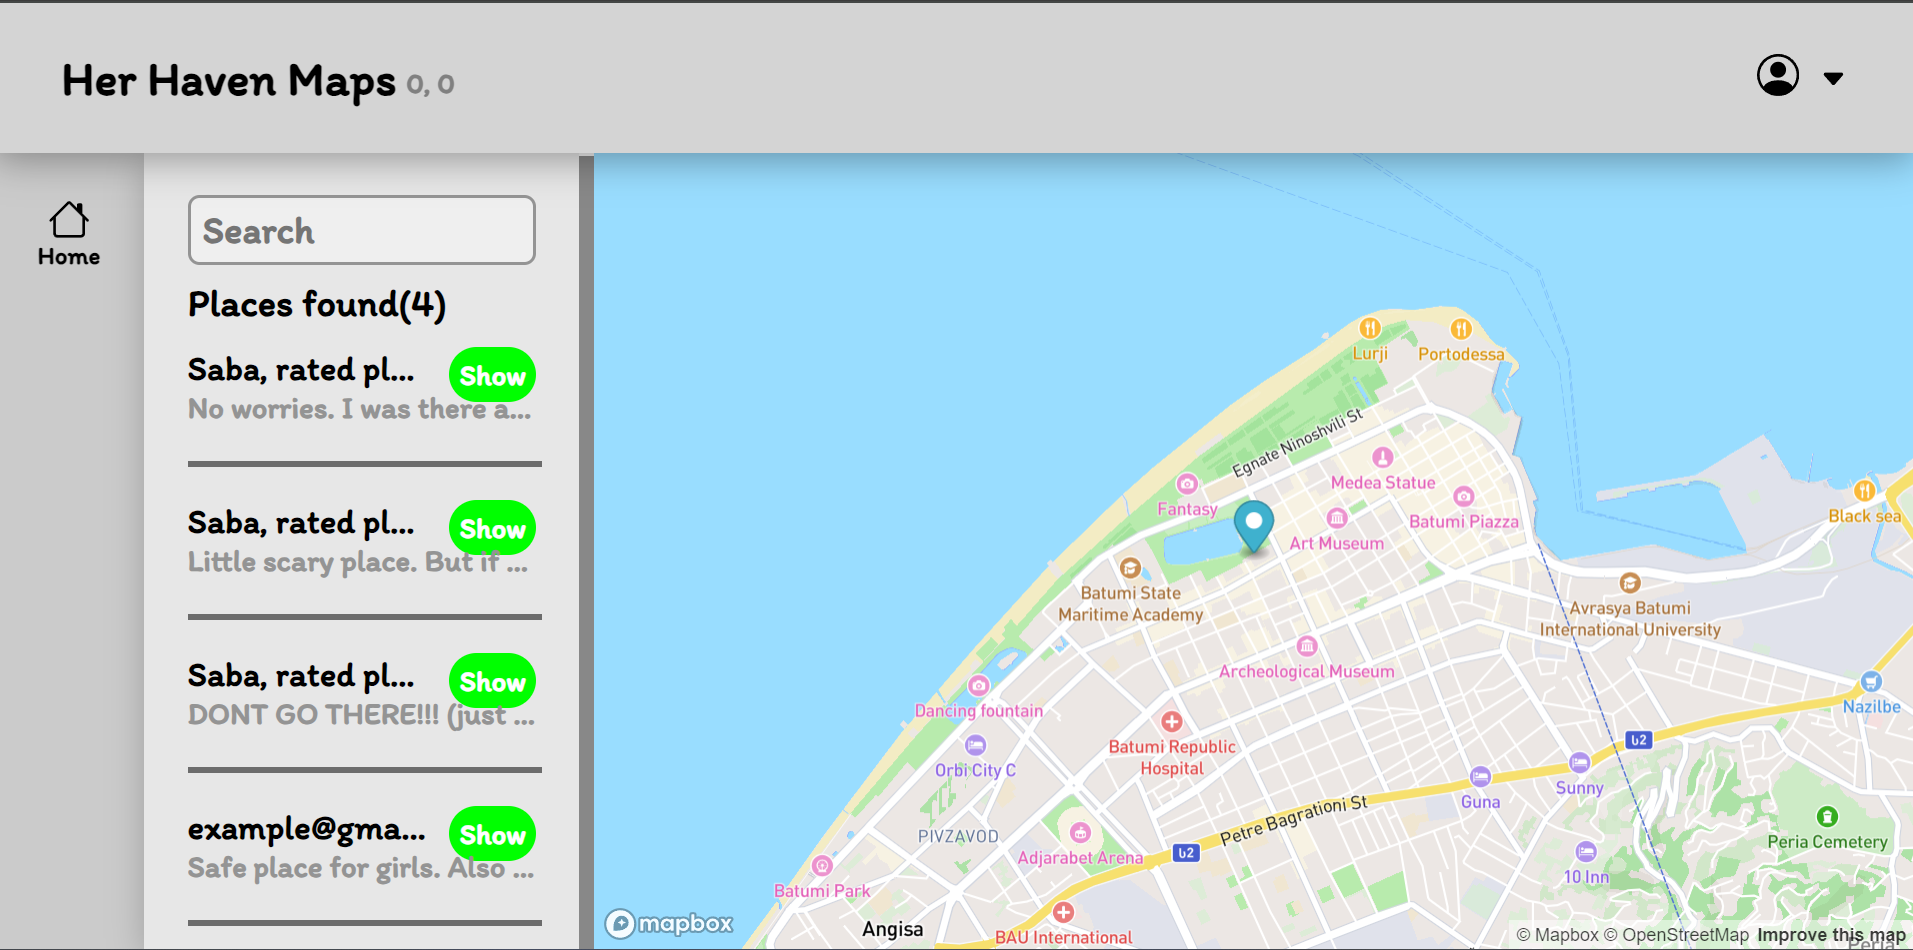Click the 'DONT GO THERE!!! (just ...' text
Screen dimensions: 1913x950
pos(361,715)
